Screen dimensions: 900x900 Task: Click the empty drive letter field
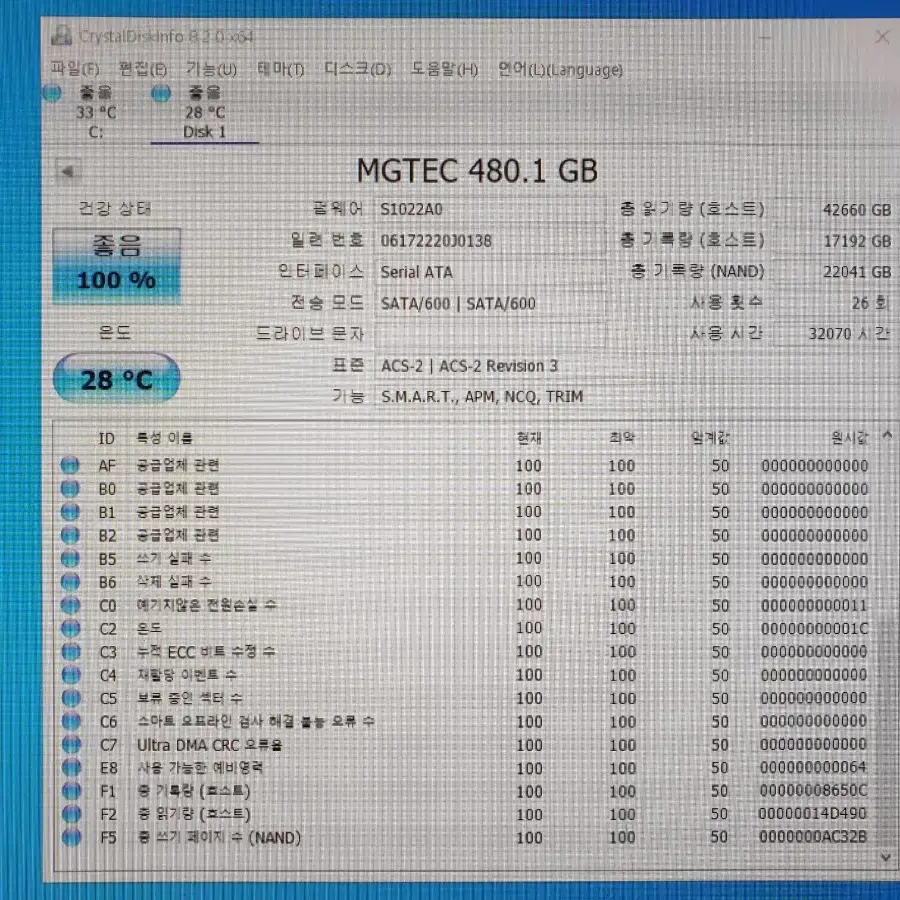pyautogui.click(x=490, y=334)
